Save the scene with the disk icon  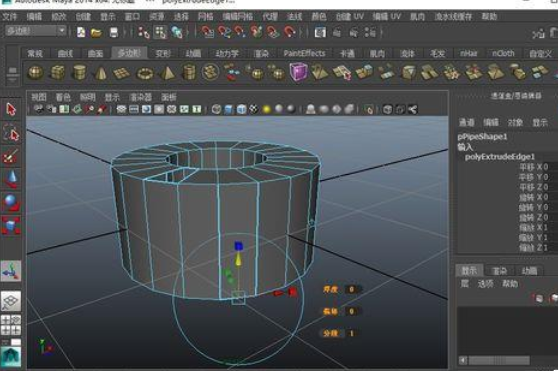click(114, 33)
